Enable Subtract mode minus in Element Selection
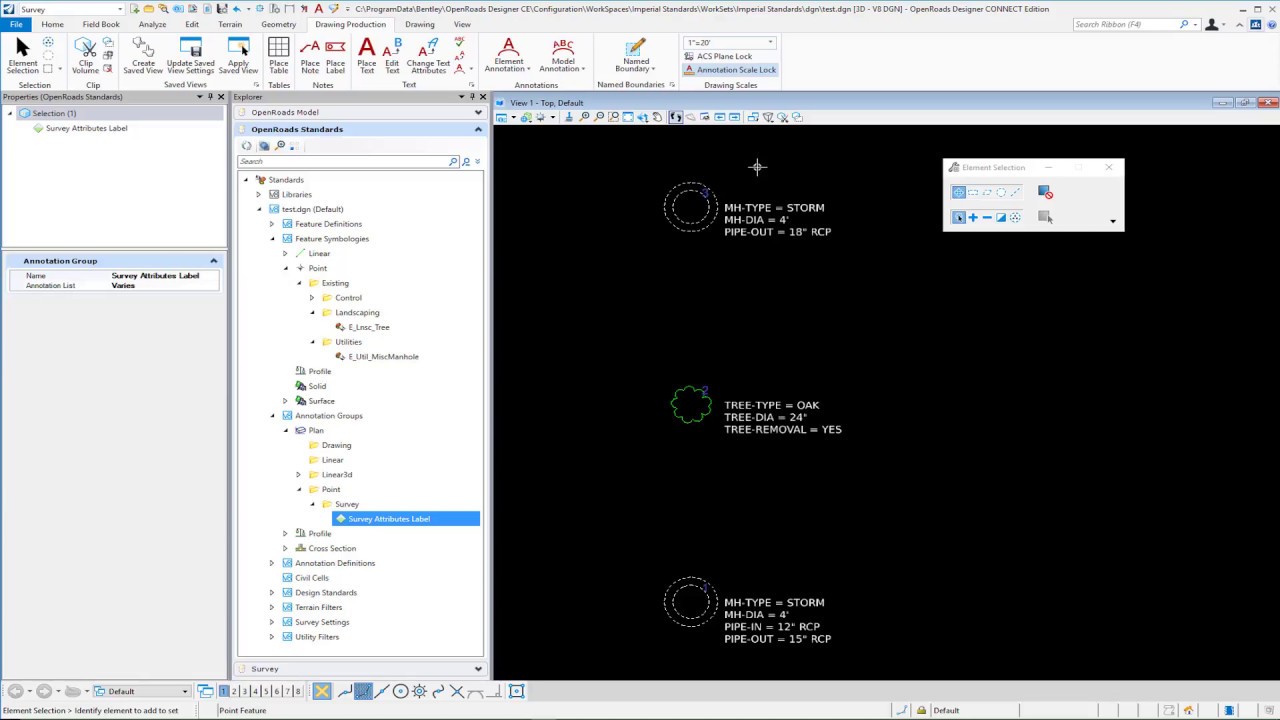1280x720 pixels. [x=987, y=217]
